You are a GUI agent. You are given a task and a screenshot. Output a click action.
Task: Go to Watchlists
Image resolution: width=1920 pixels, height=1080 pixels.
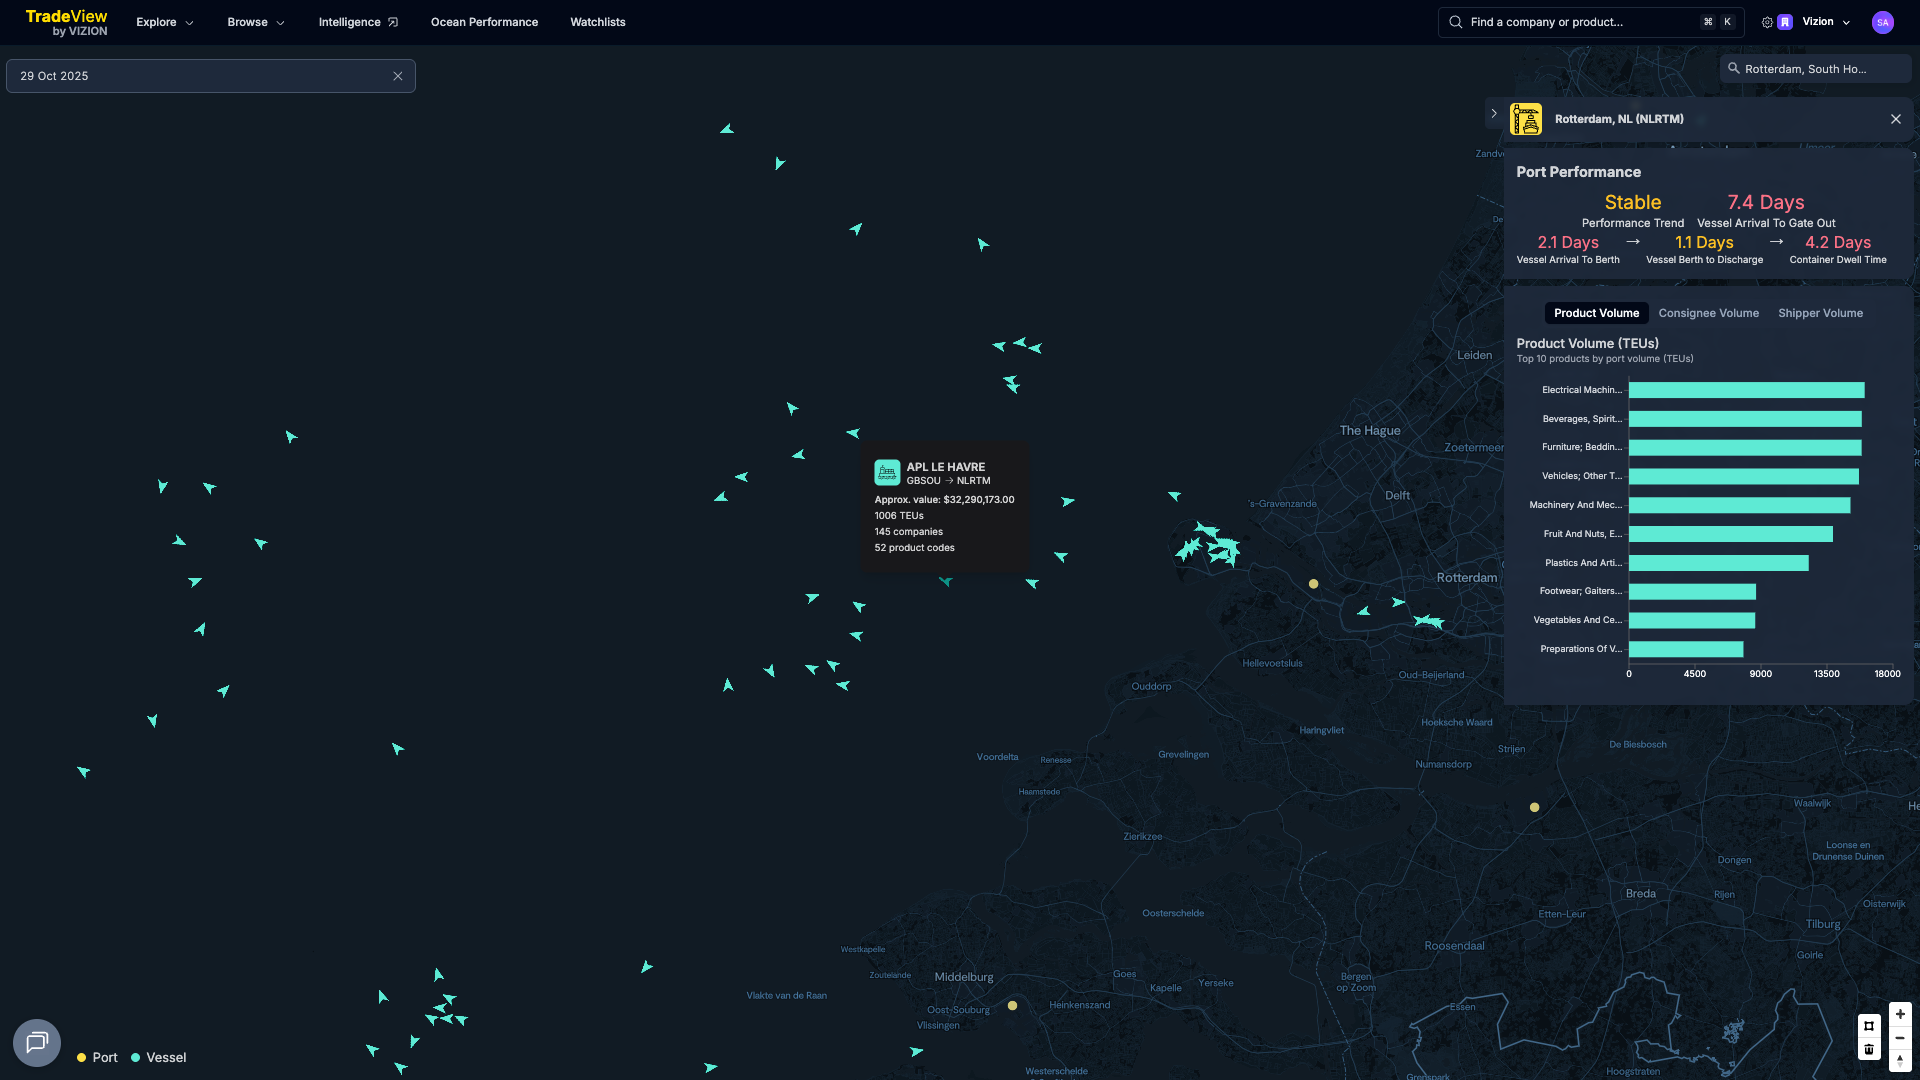click(x=597, y=22)
